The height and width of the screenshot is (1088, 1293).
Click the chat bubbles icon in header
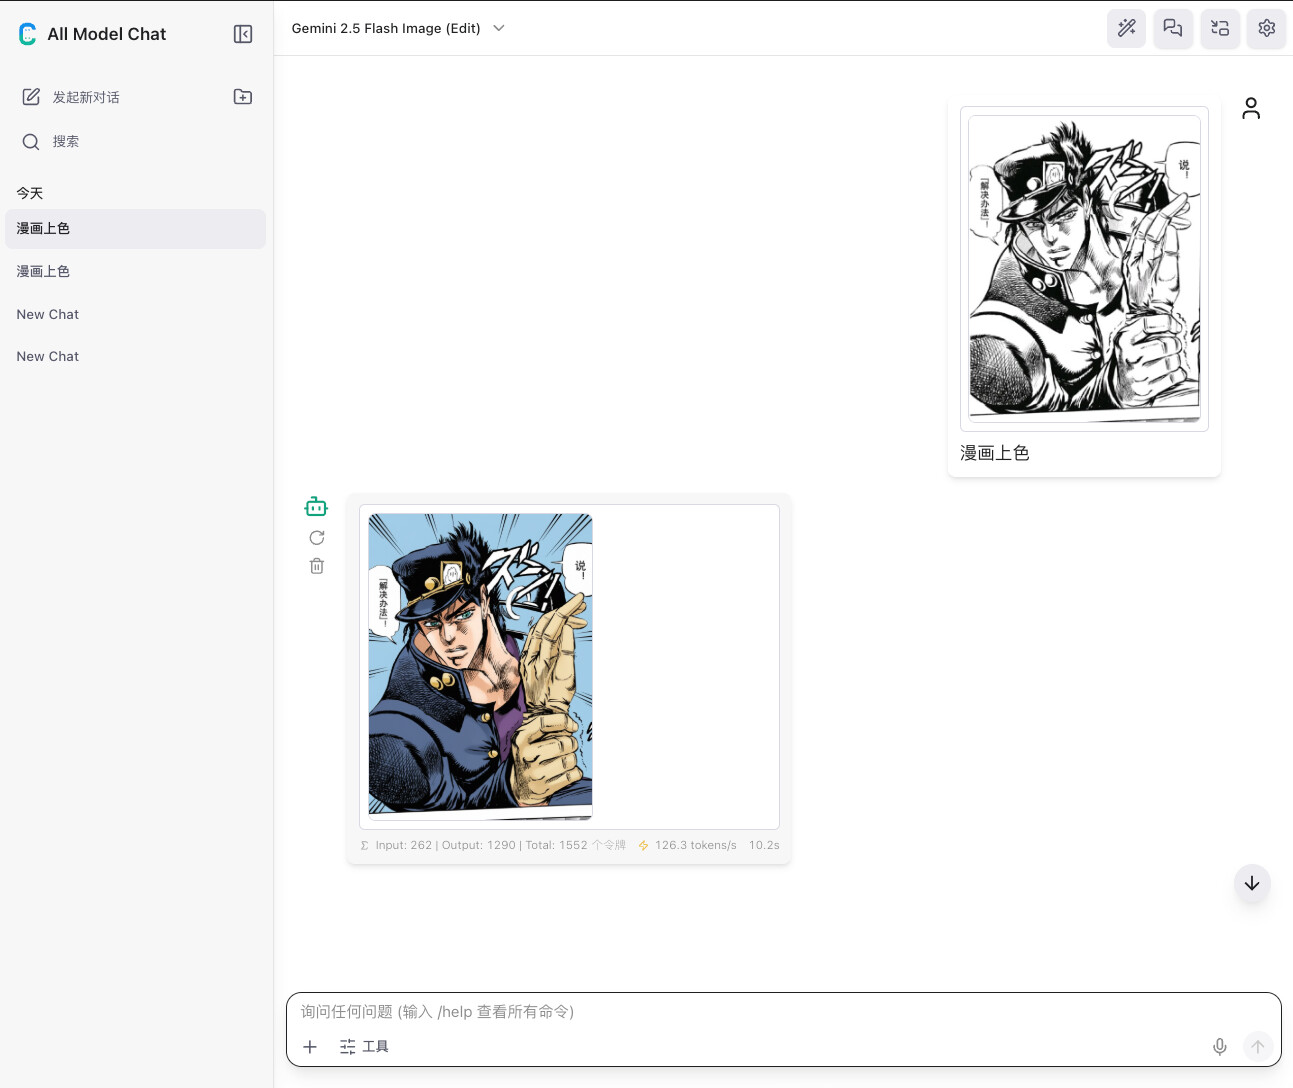point(1173,28)
